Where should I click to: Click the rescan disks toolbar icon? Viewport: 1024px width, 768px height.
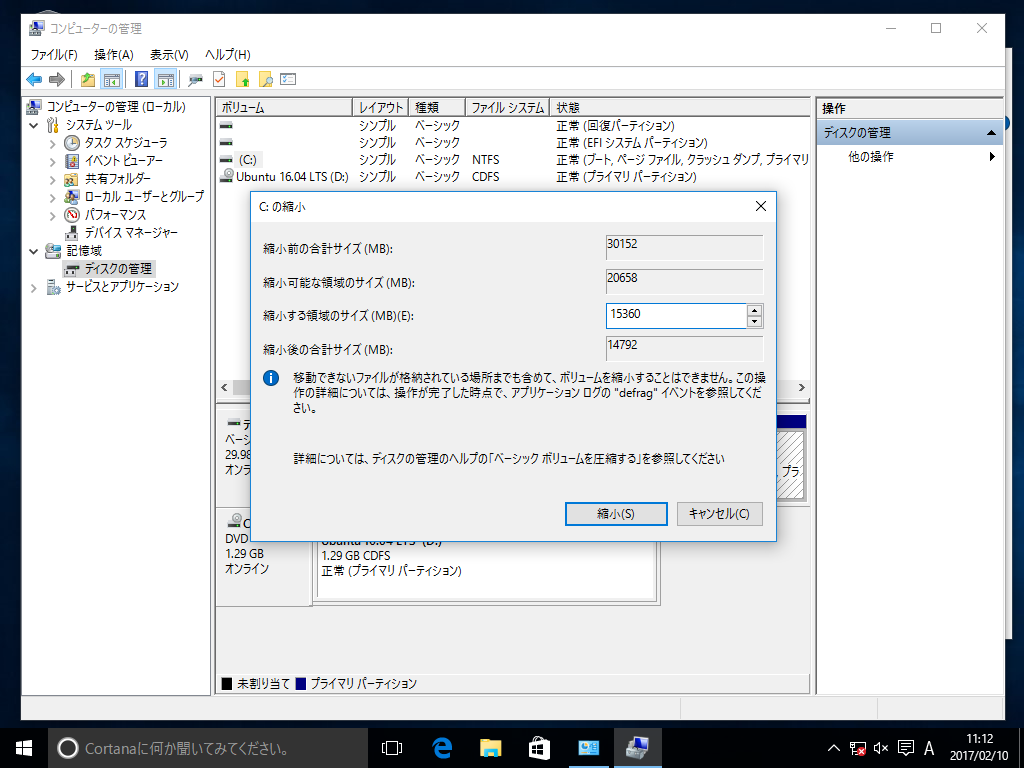(x=195, y=80)
